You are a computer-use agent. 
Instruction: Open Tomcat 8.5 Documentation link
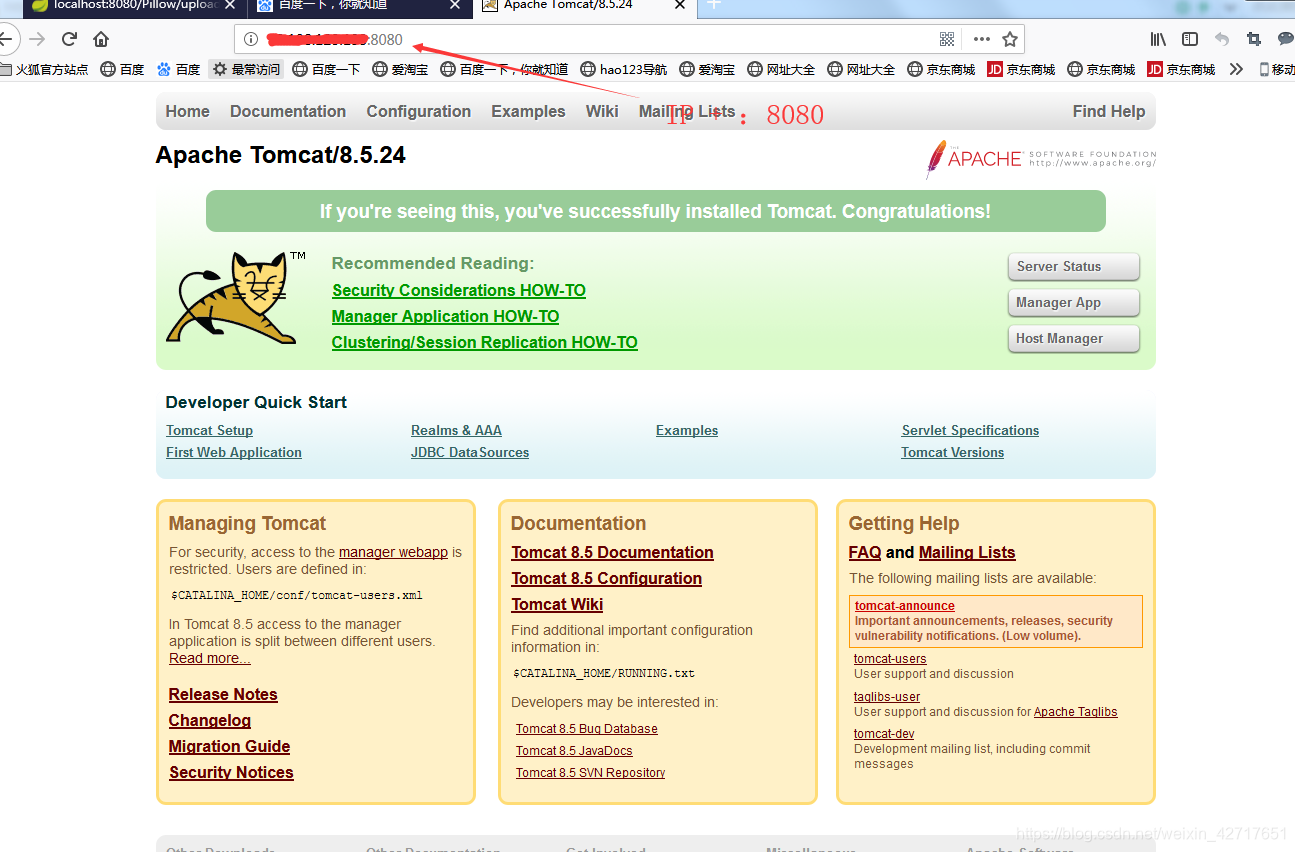pos(612,552)
